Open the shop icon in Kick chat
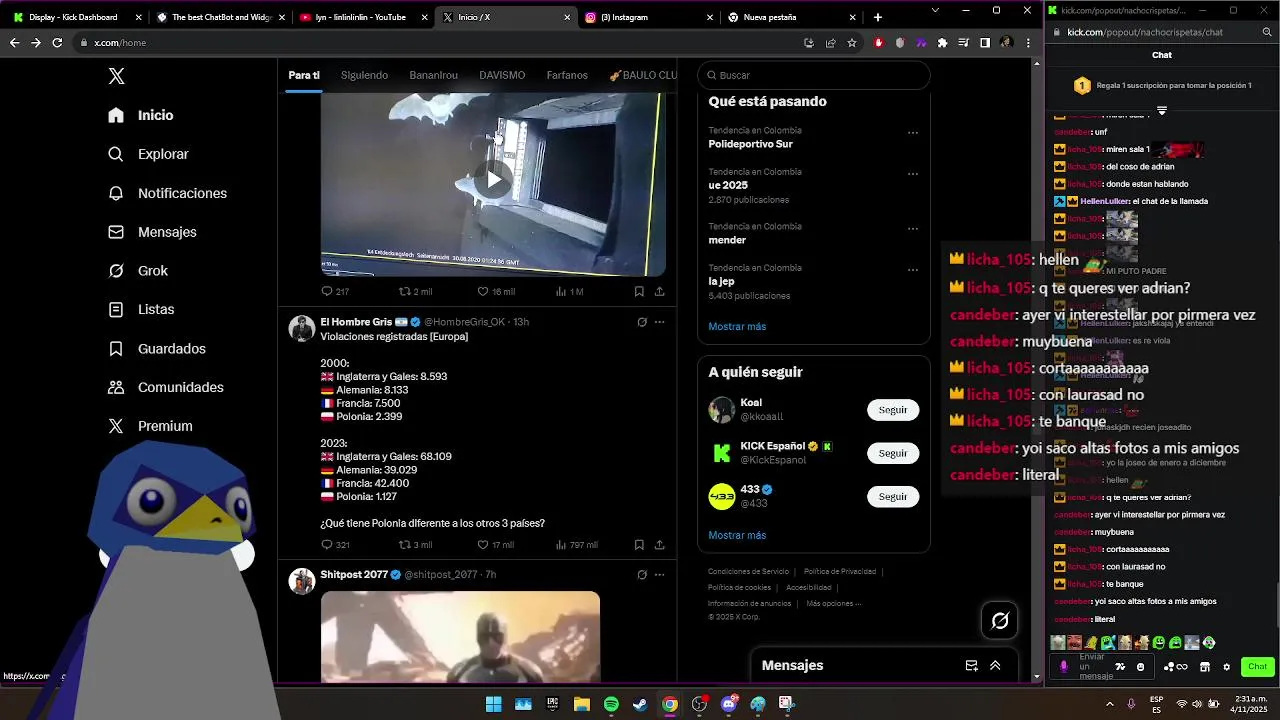The width and height of the screenshot is (1280, 720). [x=1205, y=667]
